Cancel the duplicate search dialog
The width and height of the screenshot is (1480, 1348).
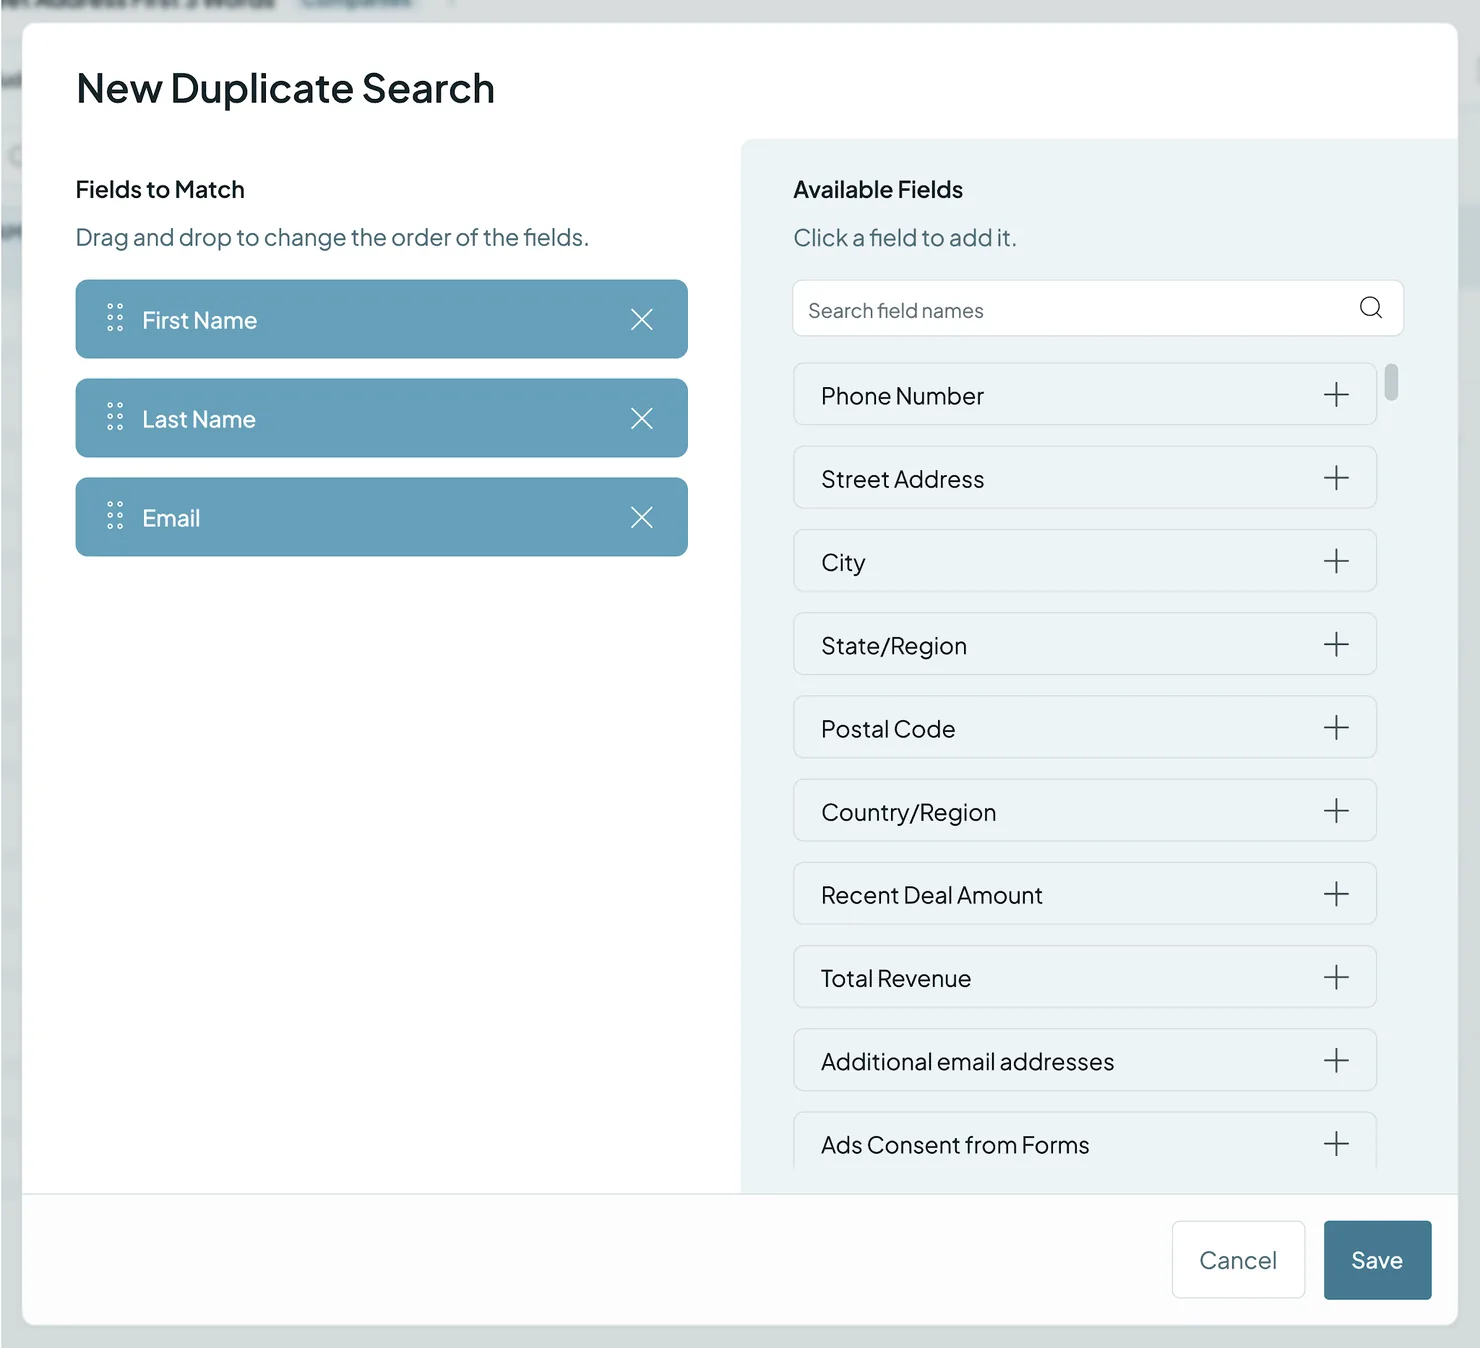1238,1260
